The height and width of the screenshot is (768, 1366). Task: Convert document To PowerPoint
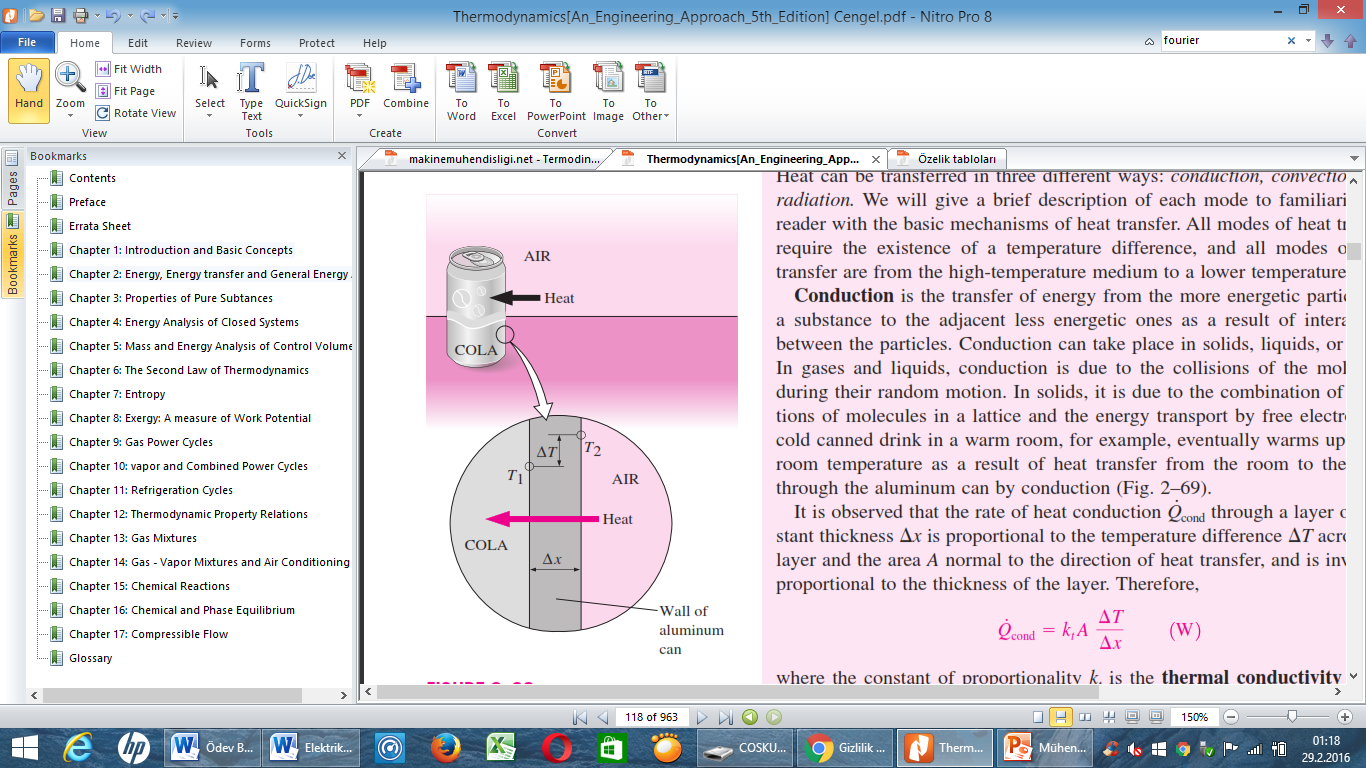coord(556,91)
